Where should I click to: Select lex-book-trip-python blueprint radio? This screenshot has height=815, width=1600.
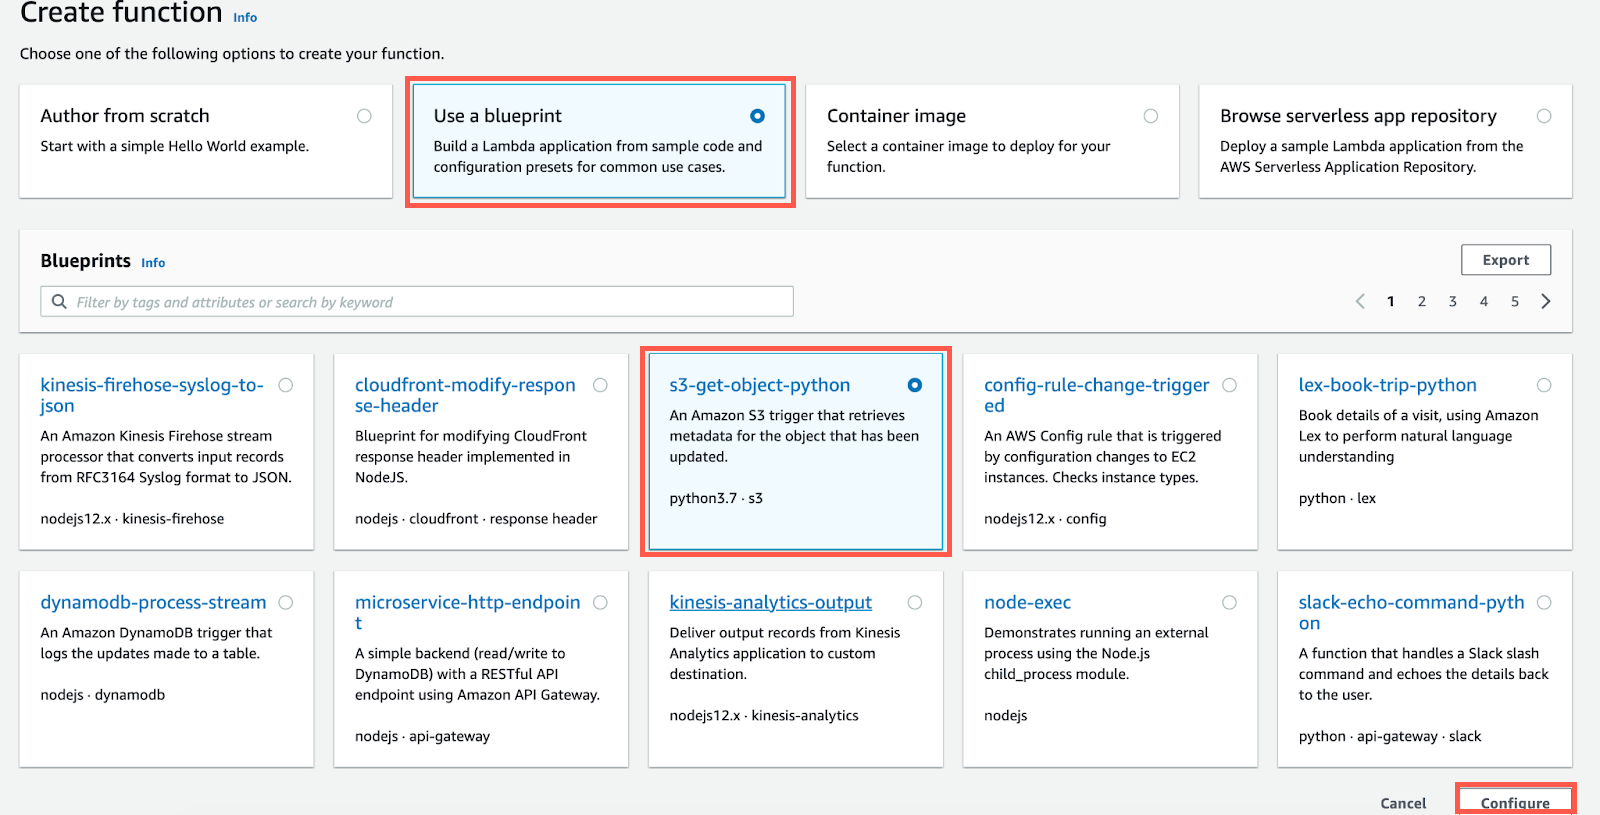coord(1544,385)
